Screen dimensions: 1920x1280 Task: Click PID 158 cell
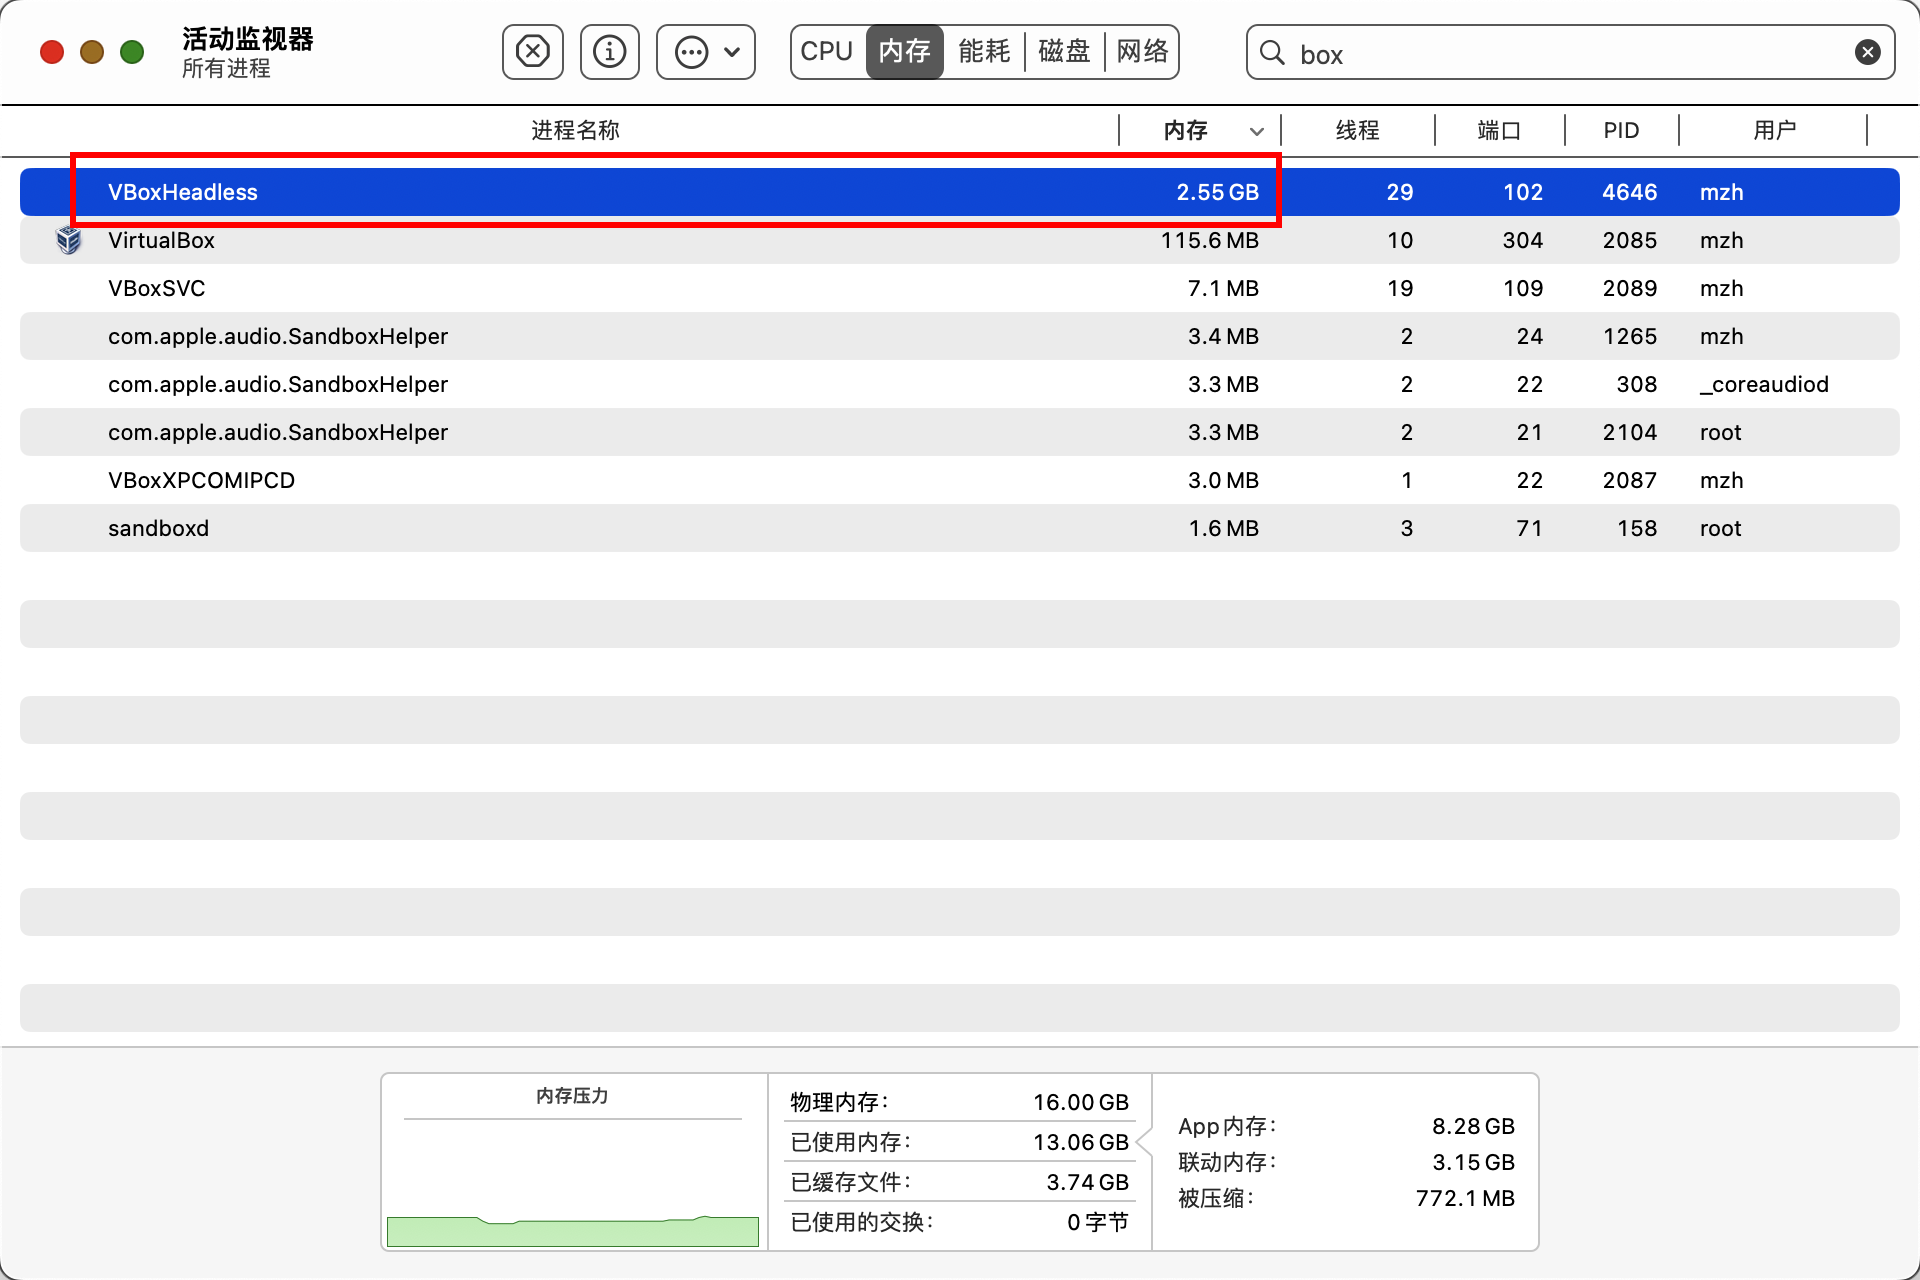[1637, 528]
